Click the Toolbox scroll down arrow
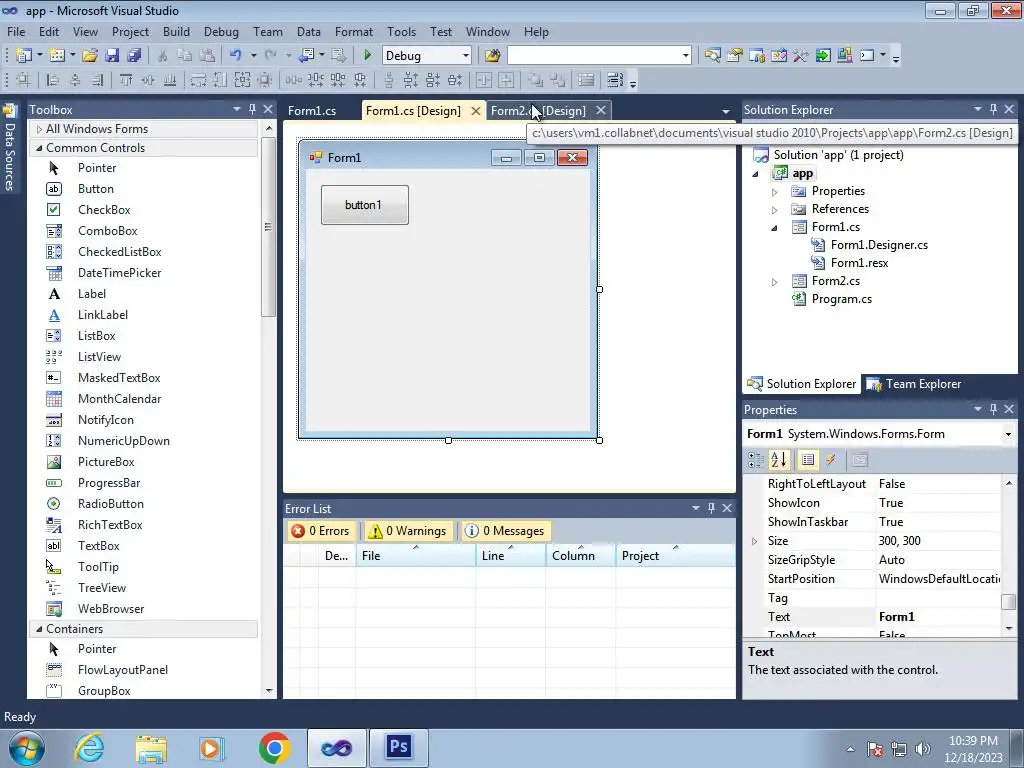The height and width of the screenshot is (768, 1024). pos(268,690)
